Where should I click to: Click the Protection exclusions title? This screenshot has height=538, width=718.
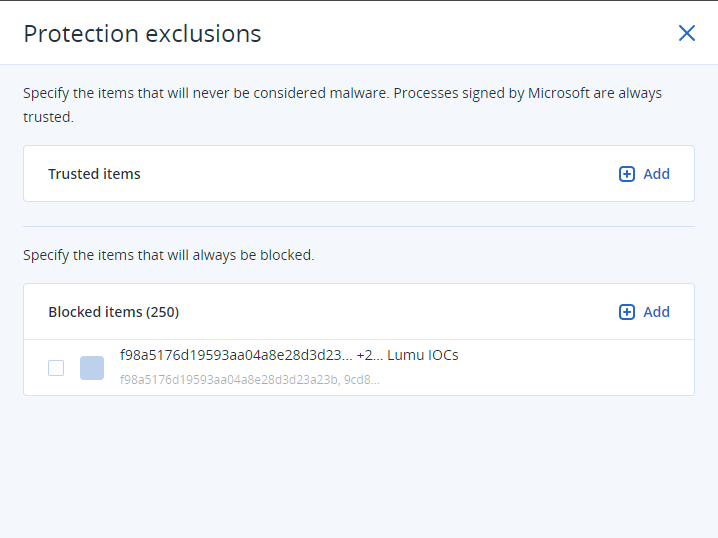142,33
